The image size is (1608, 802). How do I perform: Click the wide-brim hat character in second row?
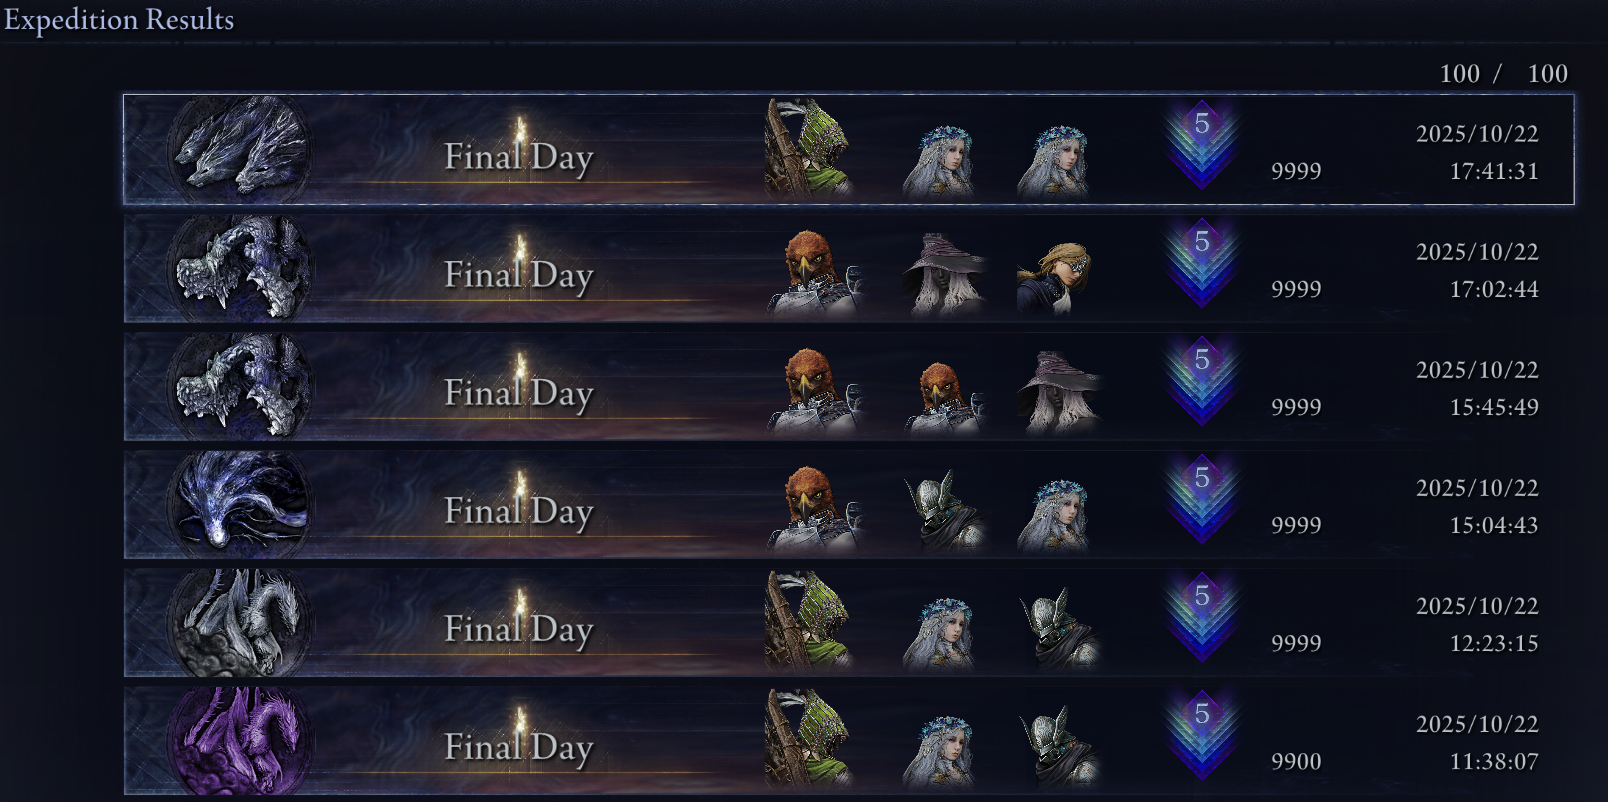coord(944,274)
